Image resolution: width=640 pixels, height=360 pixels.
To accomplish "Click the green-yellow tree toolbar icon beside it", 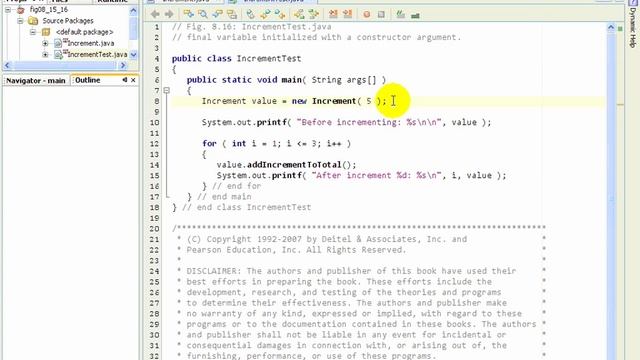I will pyautogui.click(x=313, y=14).
